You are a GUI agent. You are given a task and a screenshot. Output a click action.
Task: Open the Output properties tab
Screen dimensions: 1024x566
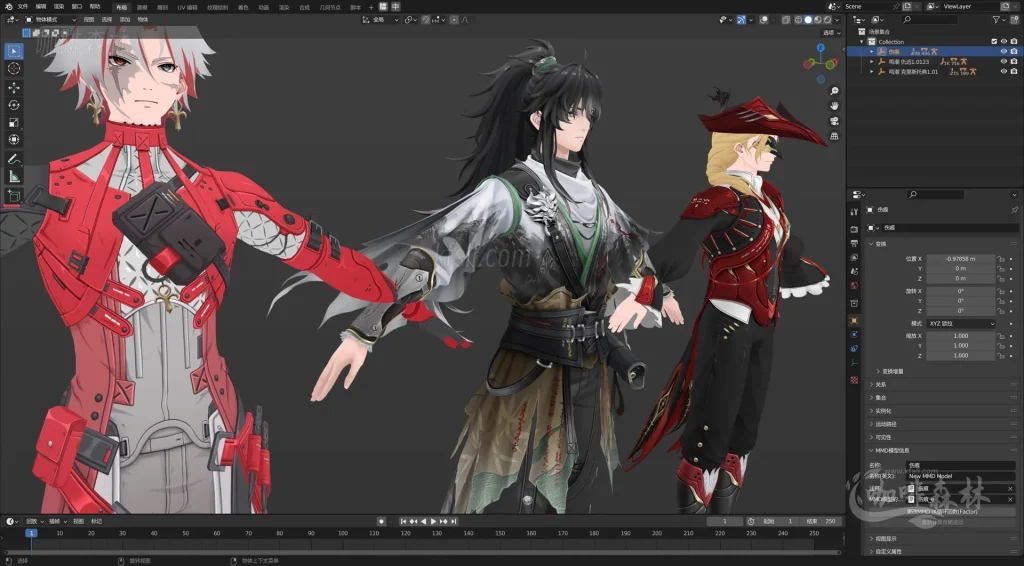[x=854, y=243]
